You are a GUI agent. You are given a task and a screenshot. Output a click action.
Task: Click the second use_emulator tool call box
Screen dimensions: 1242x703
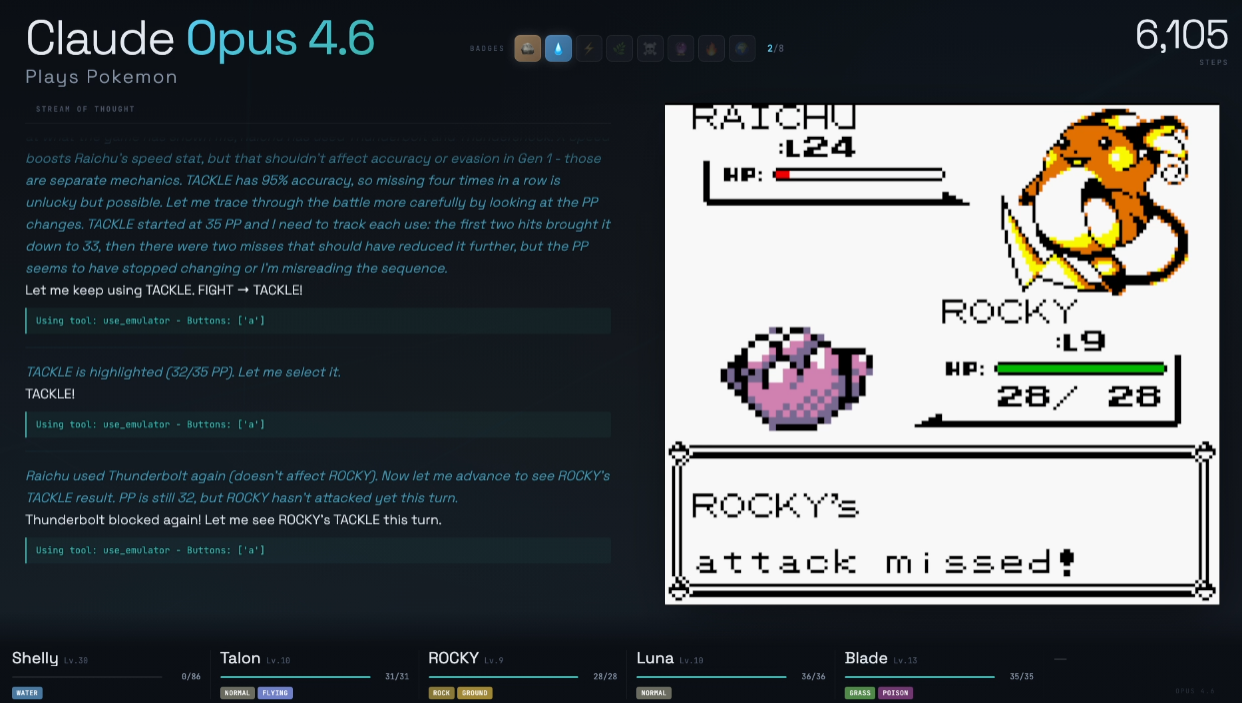[318, 424]
